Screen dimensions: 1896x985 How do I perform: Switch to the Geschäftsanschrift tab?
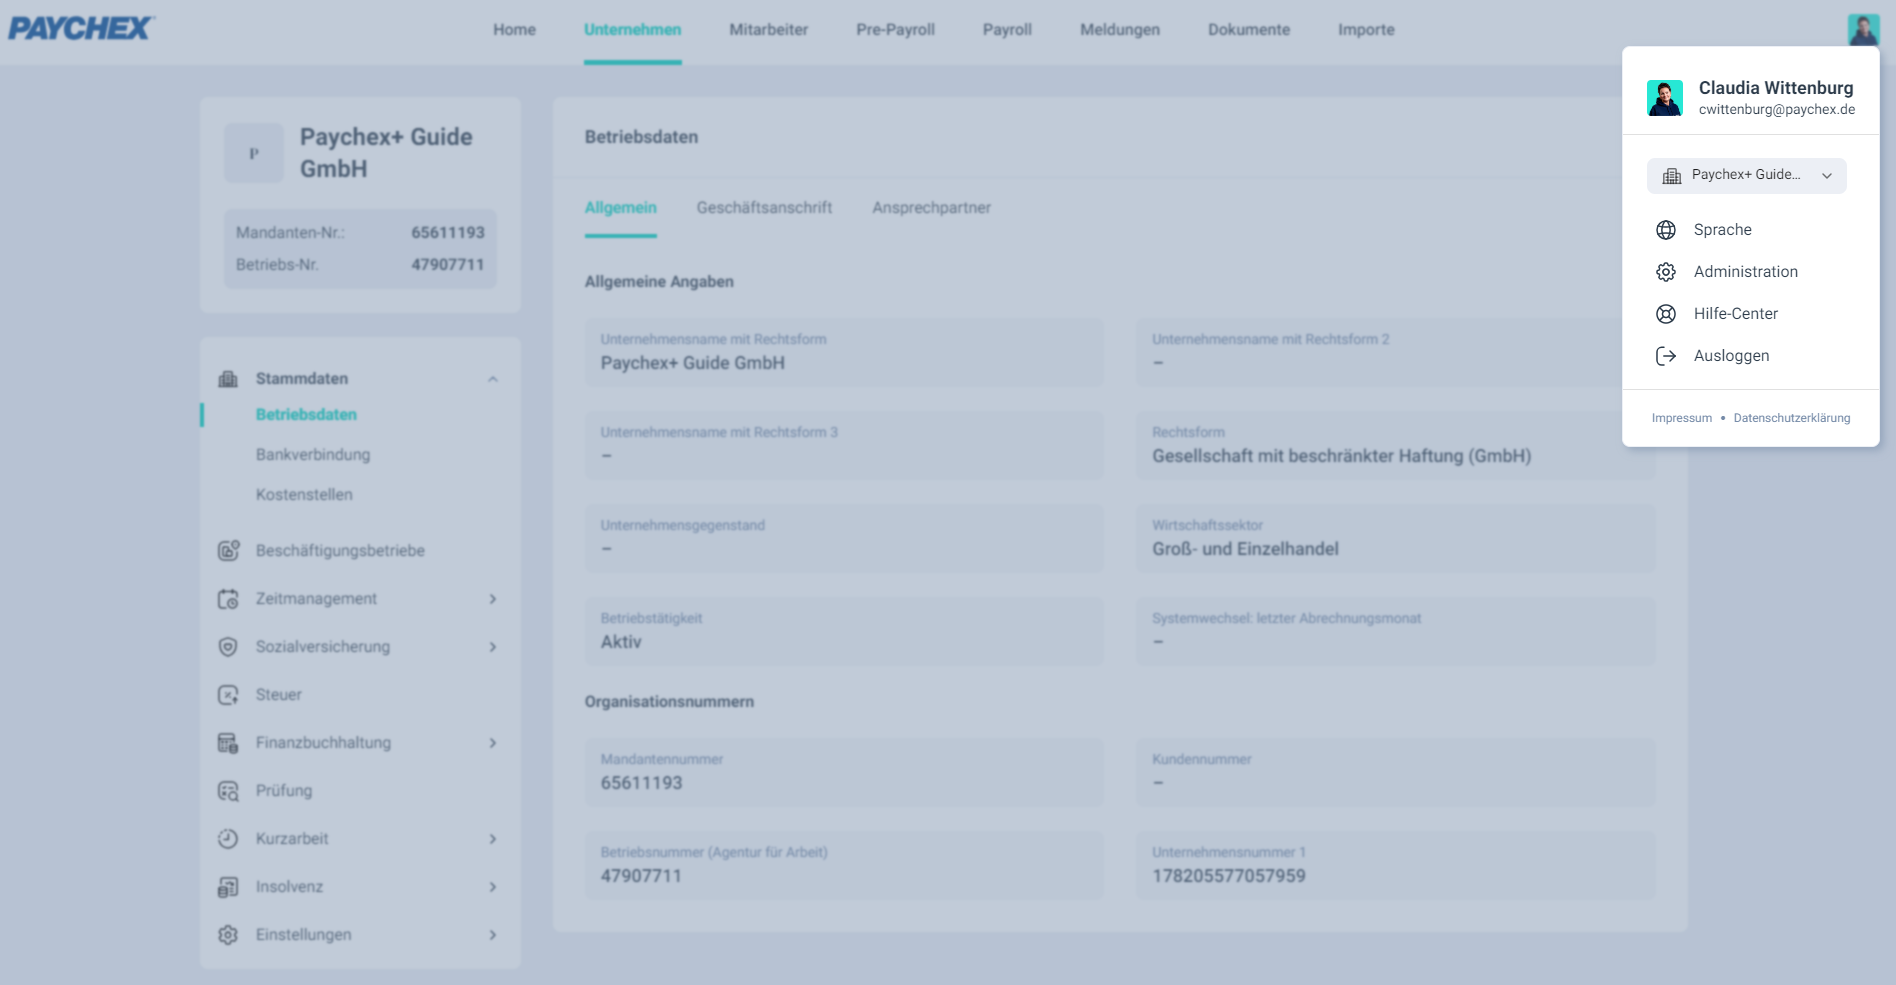(x=764, y=208)
